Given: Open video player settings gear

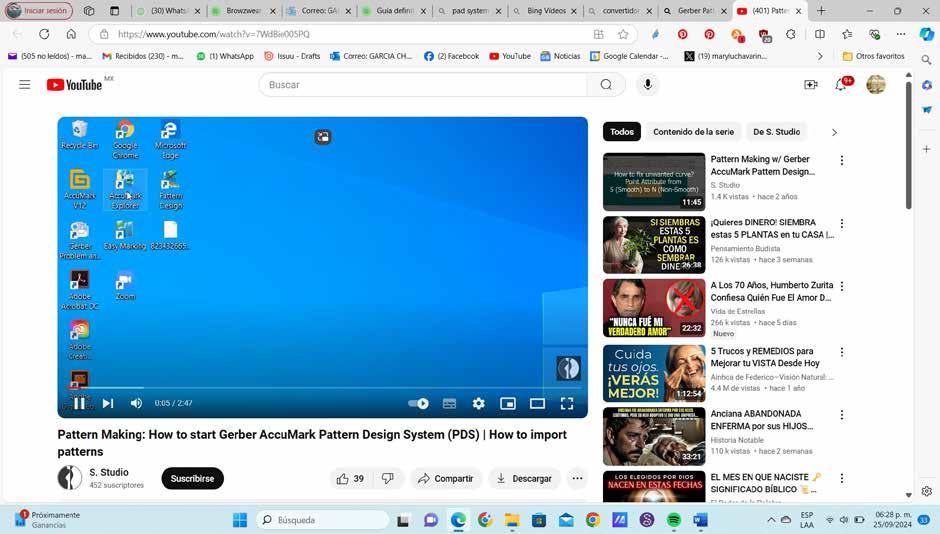Looking at the screenshot, I should (x=478, y=403).
